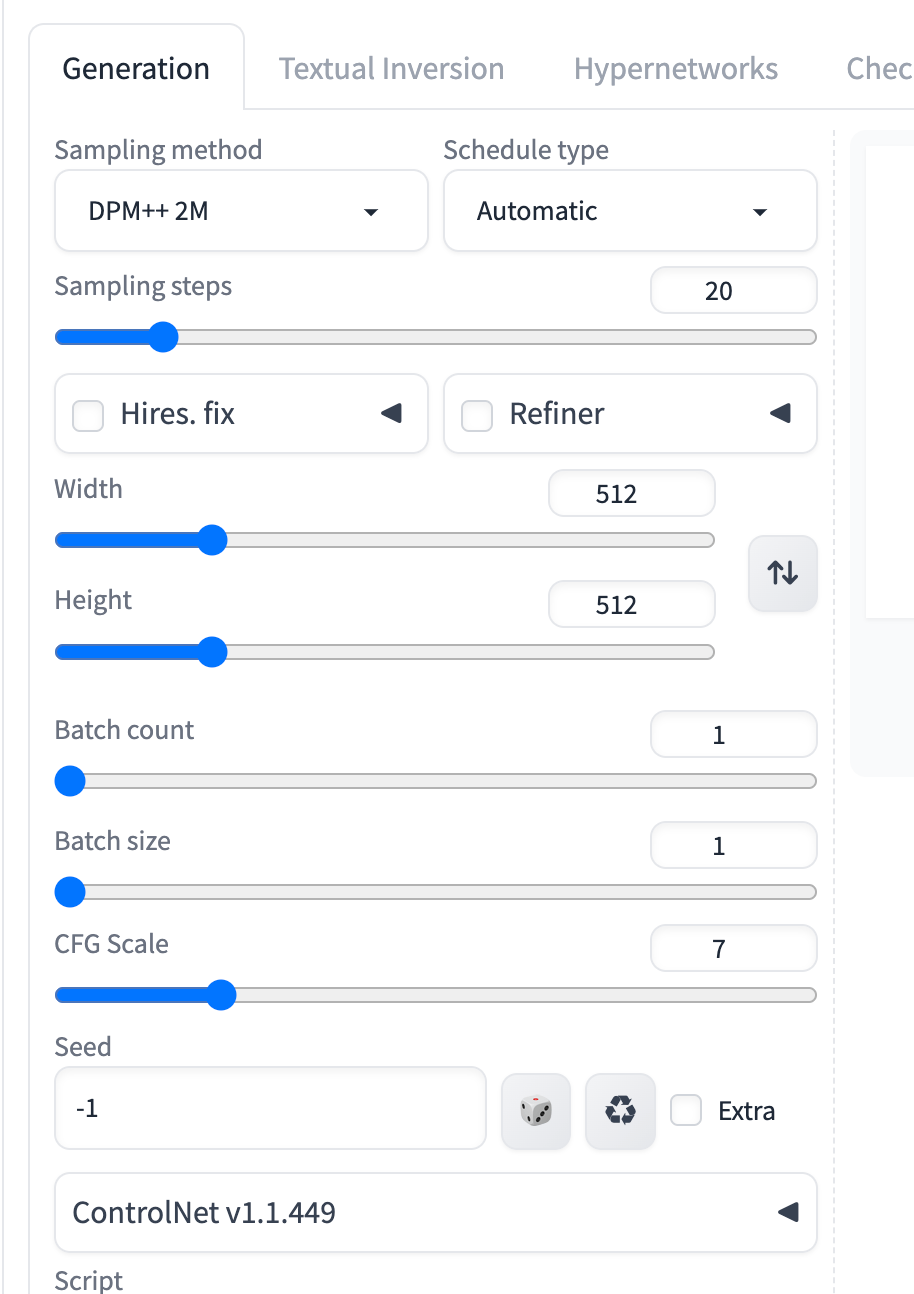This screenshot has width=914, height=1294.
Task: Open the Sampling method dropdown
Action: pyautogui.click(x=241, y=211)
